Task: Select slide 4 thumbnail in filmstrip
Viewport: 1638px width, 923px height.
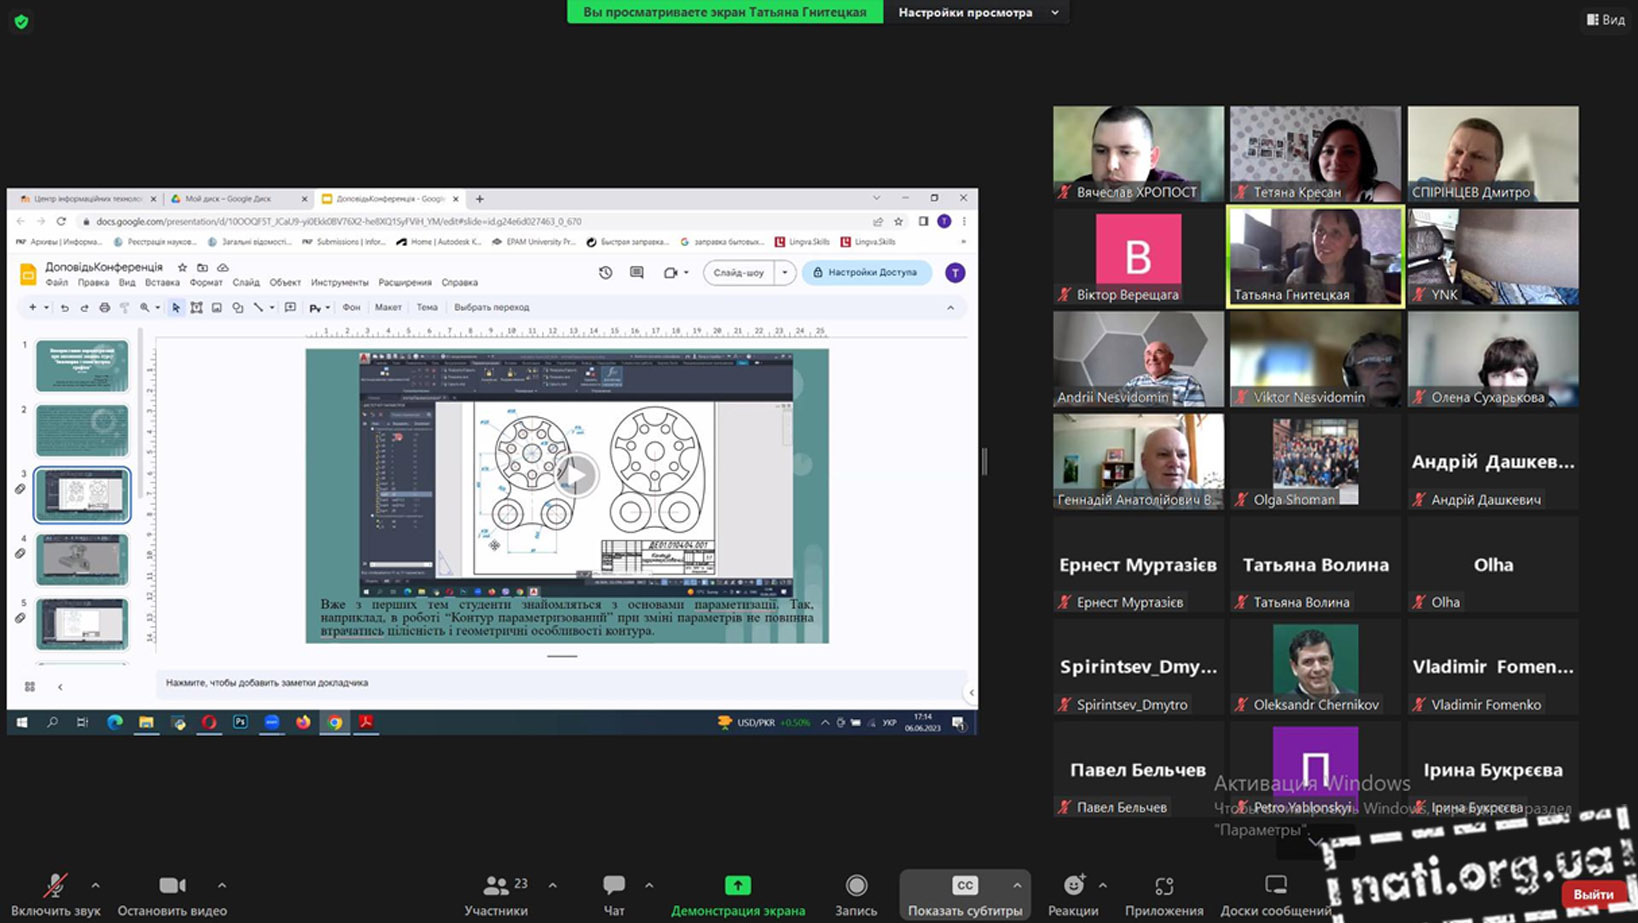Action: [x=82, y=559]
